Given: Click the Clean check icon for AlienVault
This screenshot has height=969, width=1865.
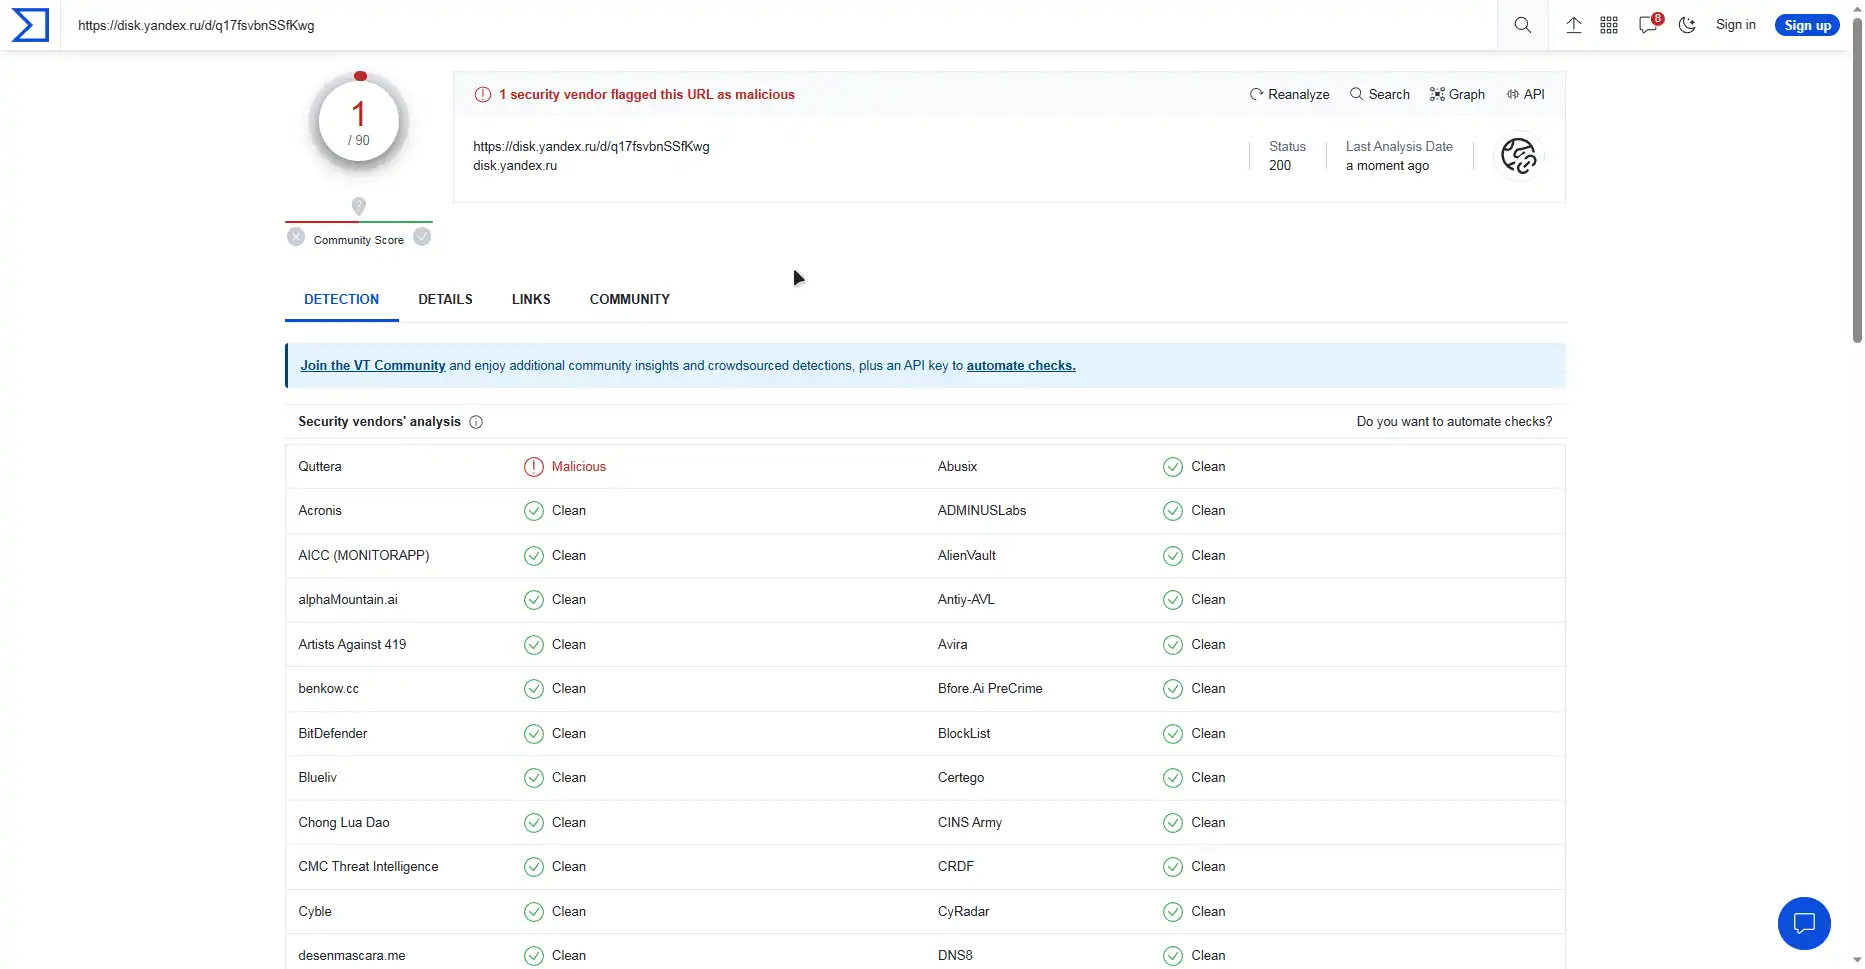Looking at the screenshot, I should pos(1173,556).
